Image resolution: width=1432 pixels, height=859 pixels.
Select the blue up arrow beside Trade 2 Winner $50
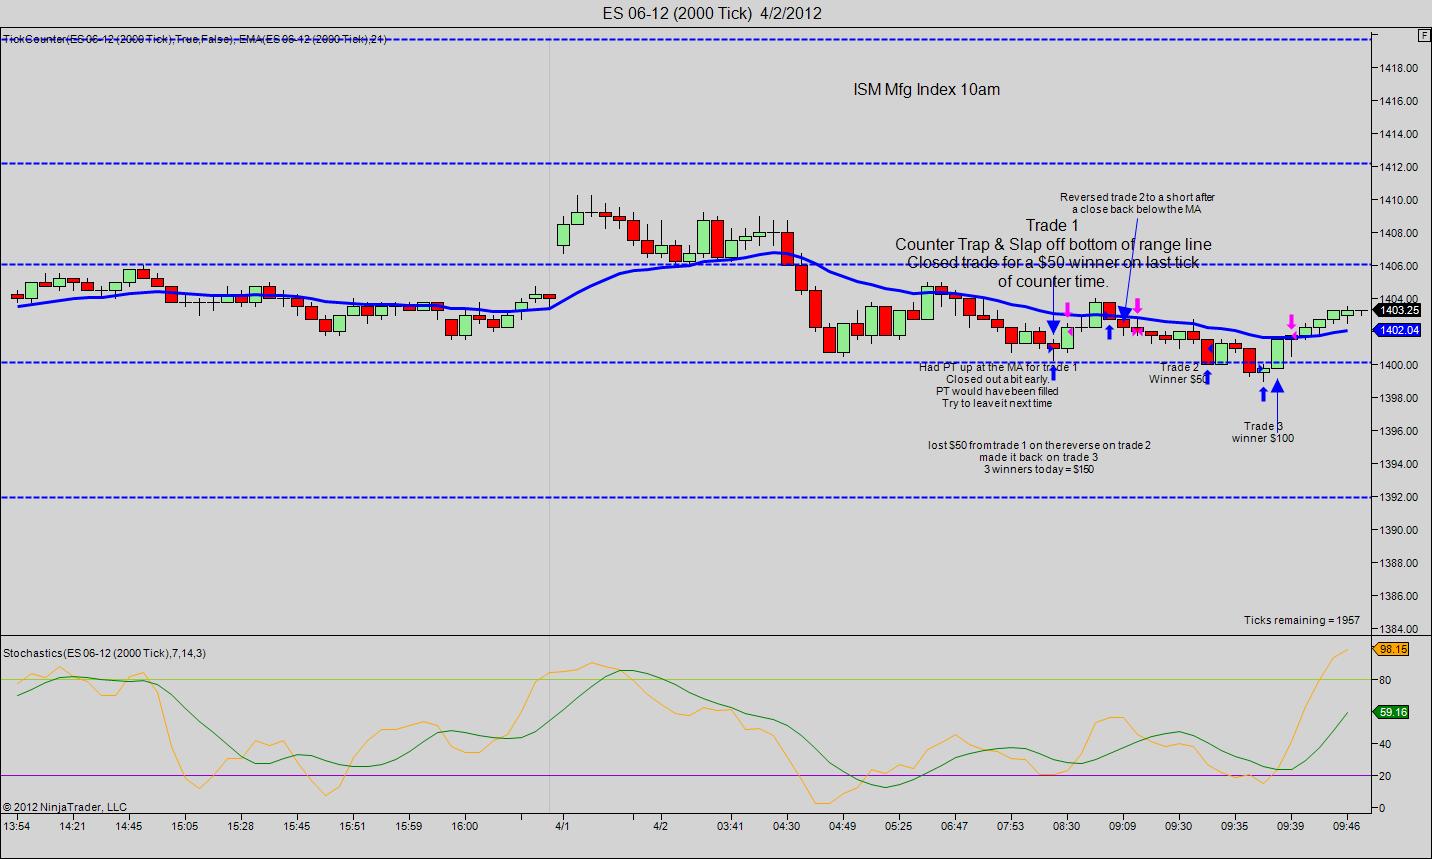coord(1208,377)
